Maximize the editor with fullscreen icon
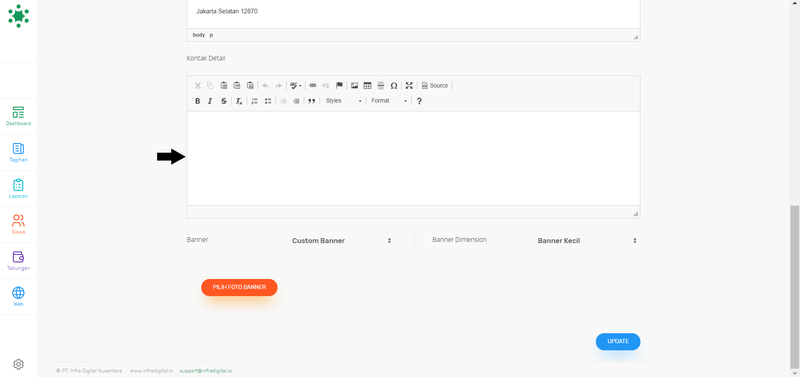800x377 pixels. (409, 86)
